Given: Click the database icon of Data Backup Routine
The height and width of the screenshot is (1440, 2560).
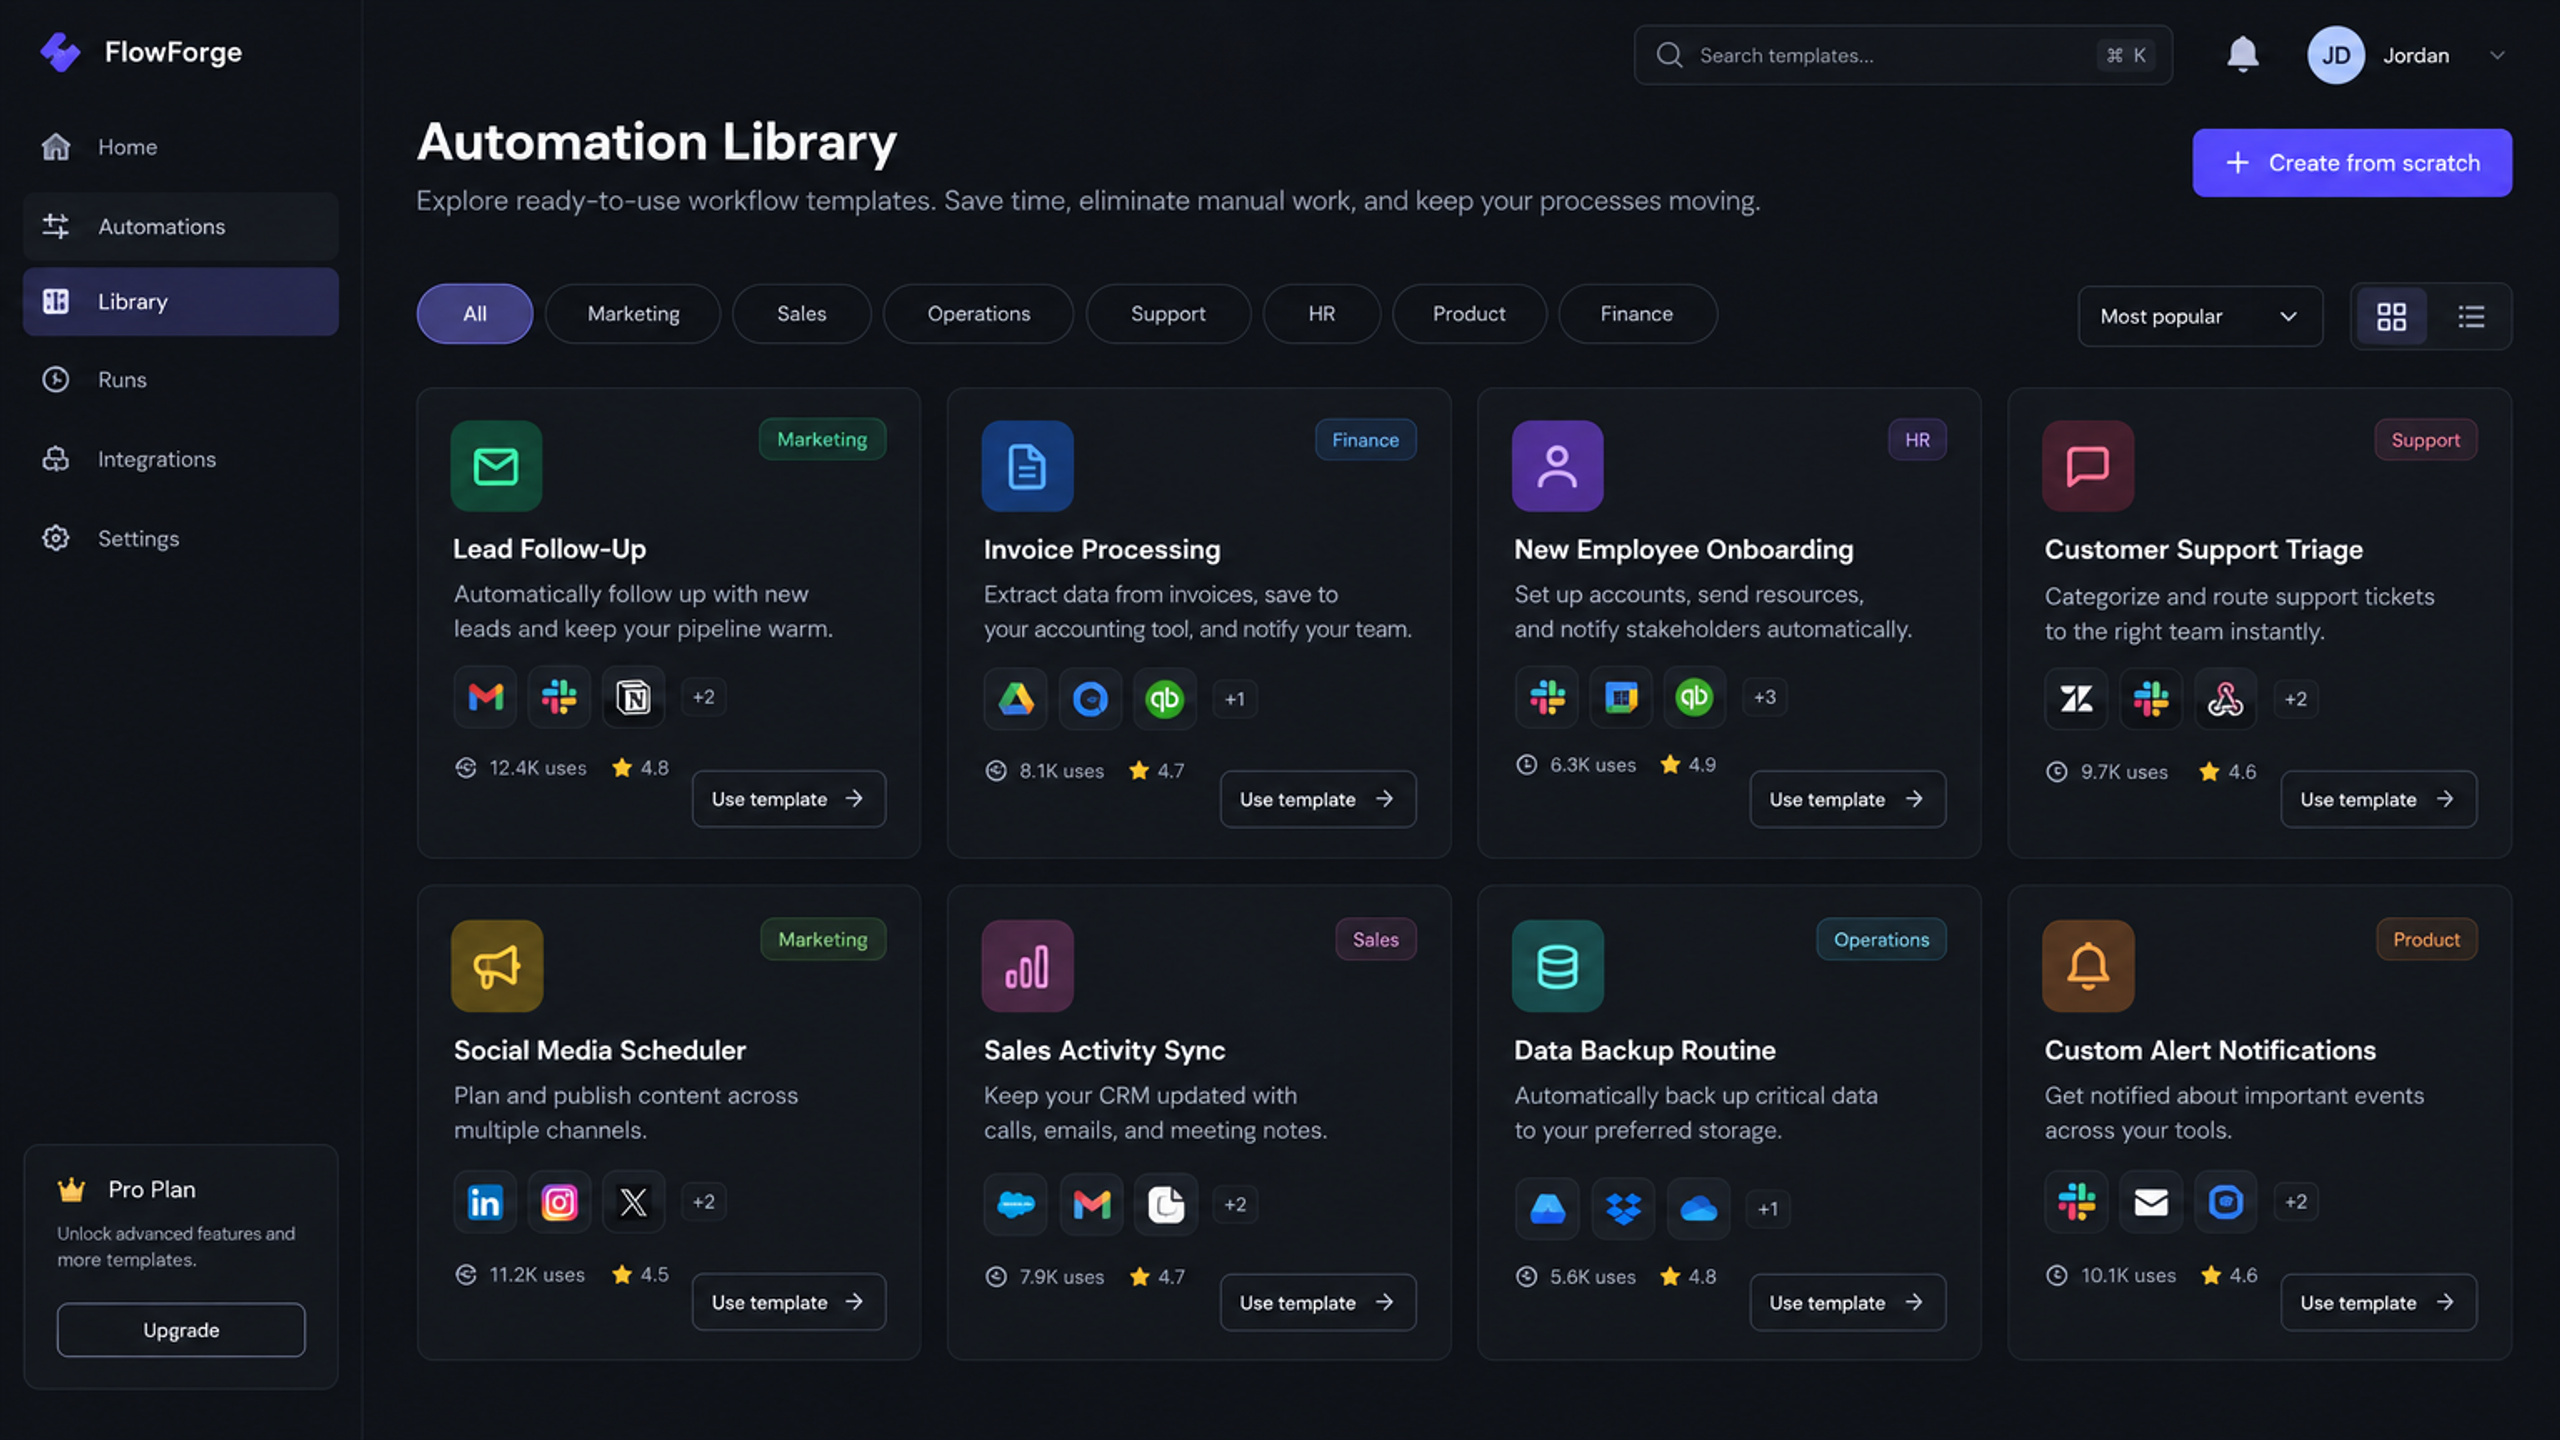Looking at the screenshot, I should point(1557,966).
